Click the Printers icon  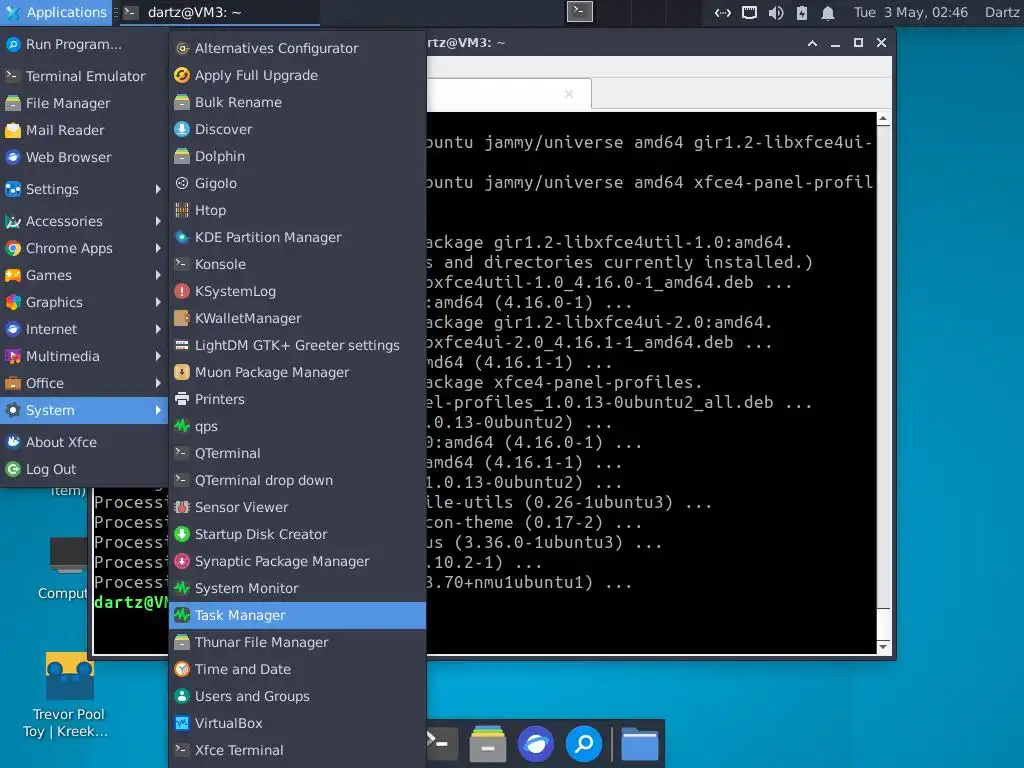tap(182, 399)
